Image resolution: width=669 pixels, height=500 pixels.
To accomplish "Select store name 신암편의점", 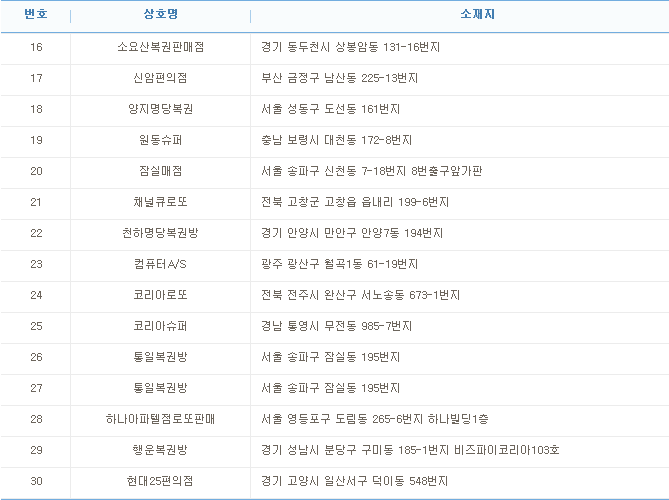I will click(x=160, y=78).
